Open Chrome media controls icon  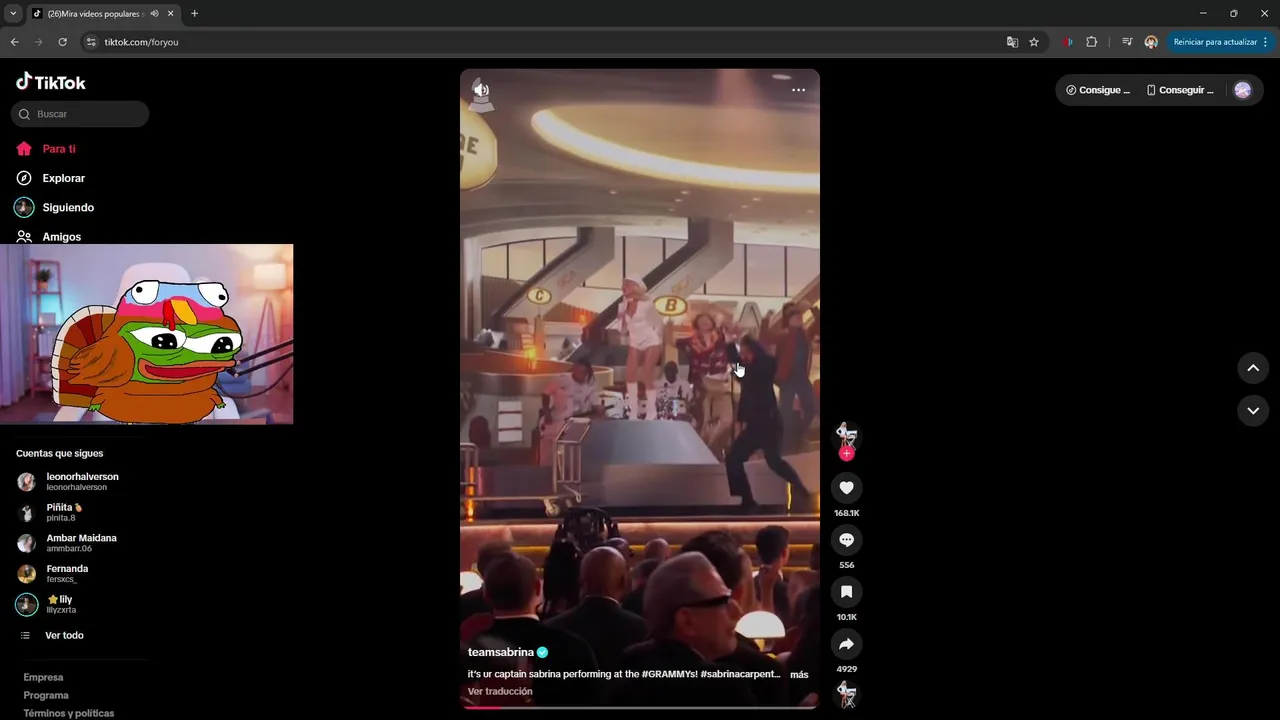click(1127, 42)
